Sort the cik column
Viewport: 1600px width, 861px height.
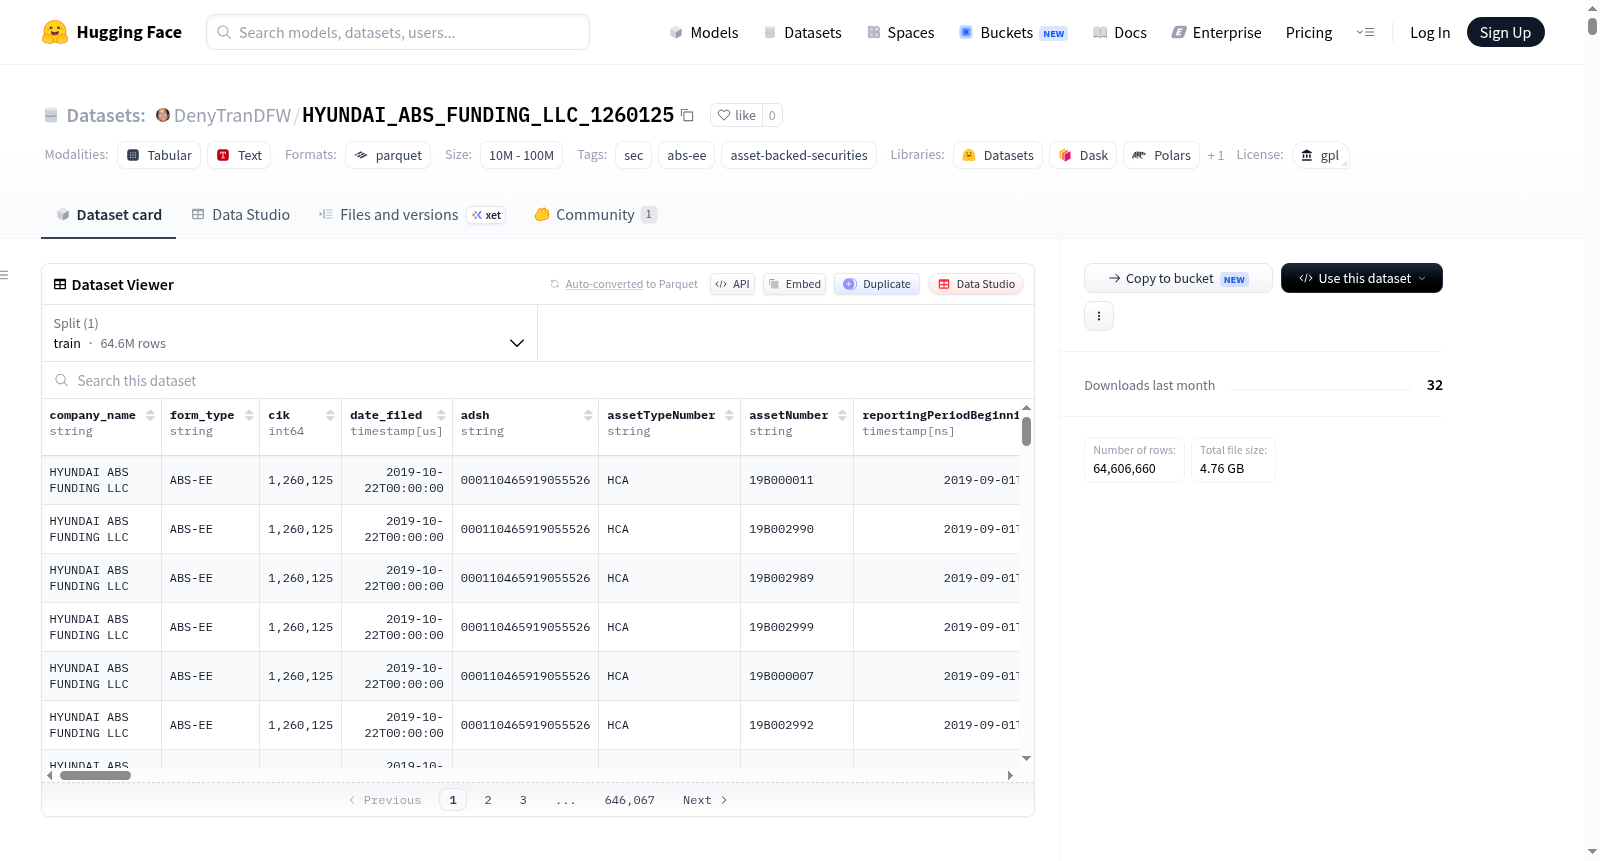point(330,415)
